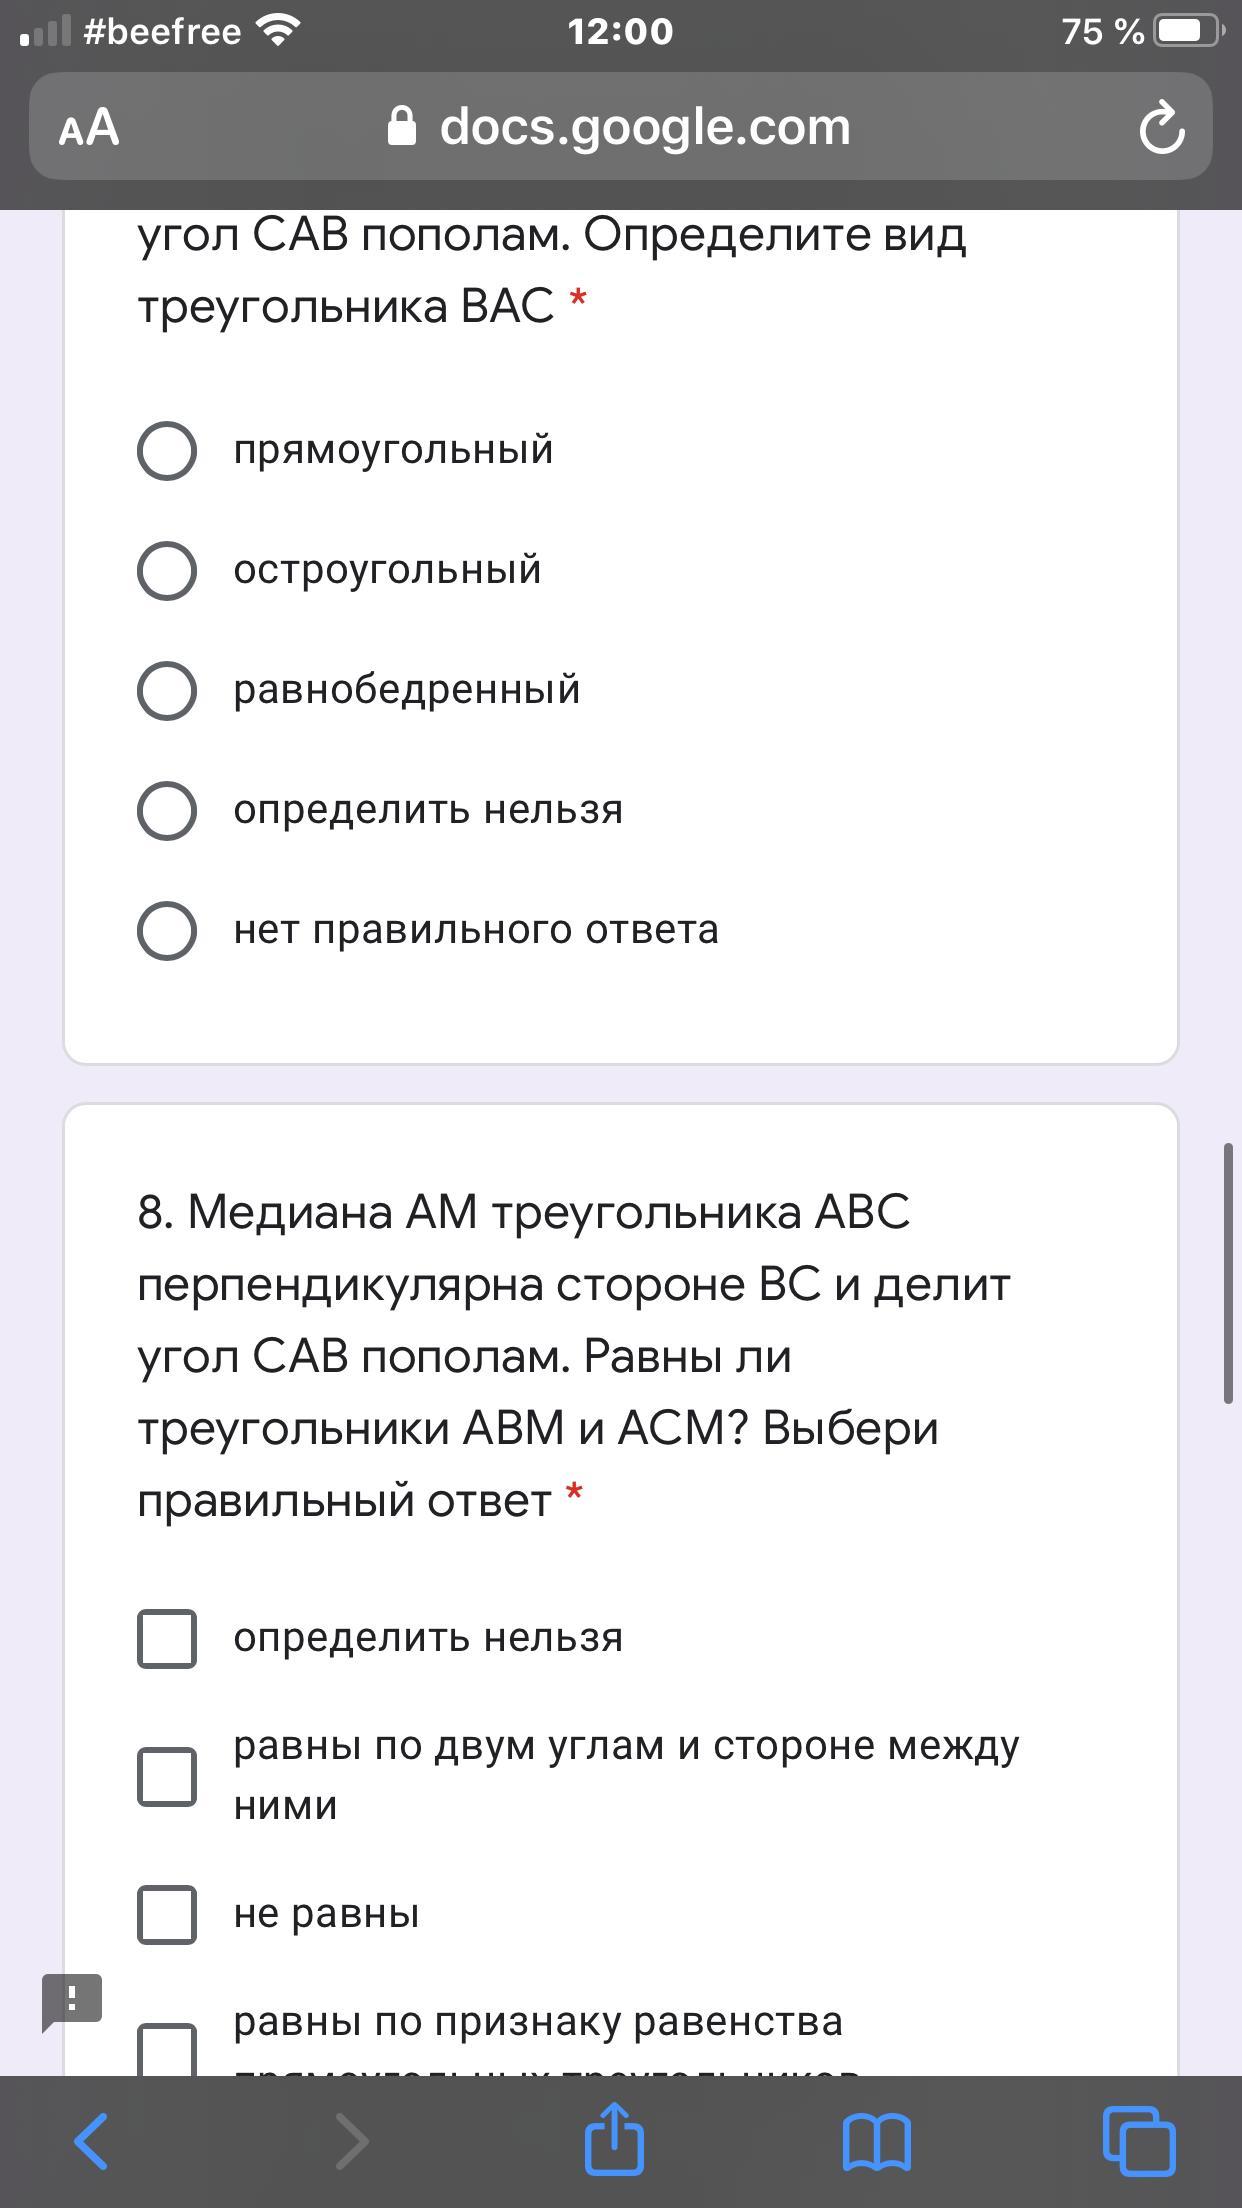Image resolution: width=1242 pixels, height=2208 pixels.
Task: Reload the page with refresh icon
Action: pyautogui.click(x=1161, y=127)
